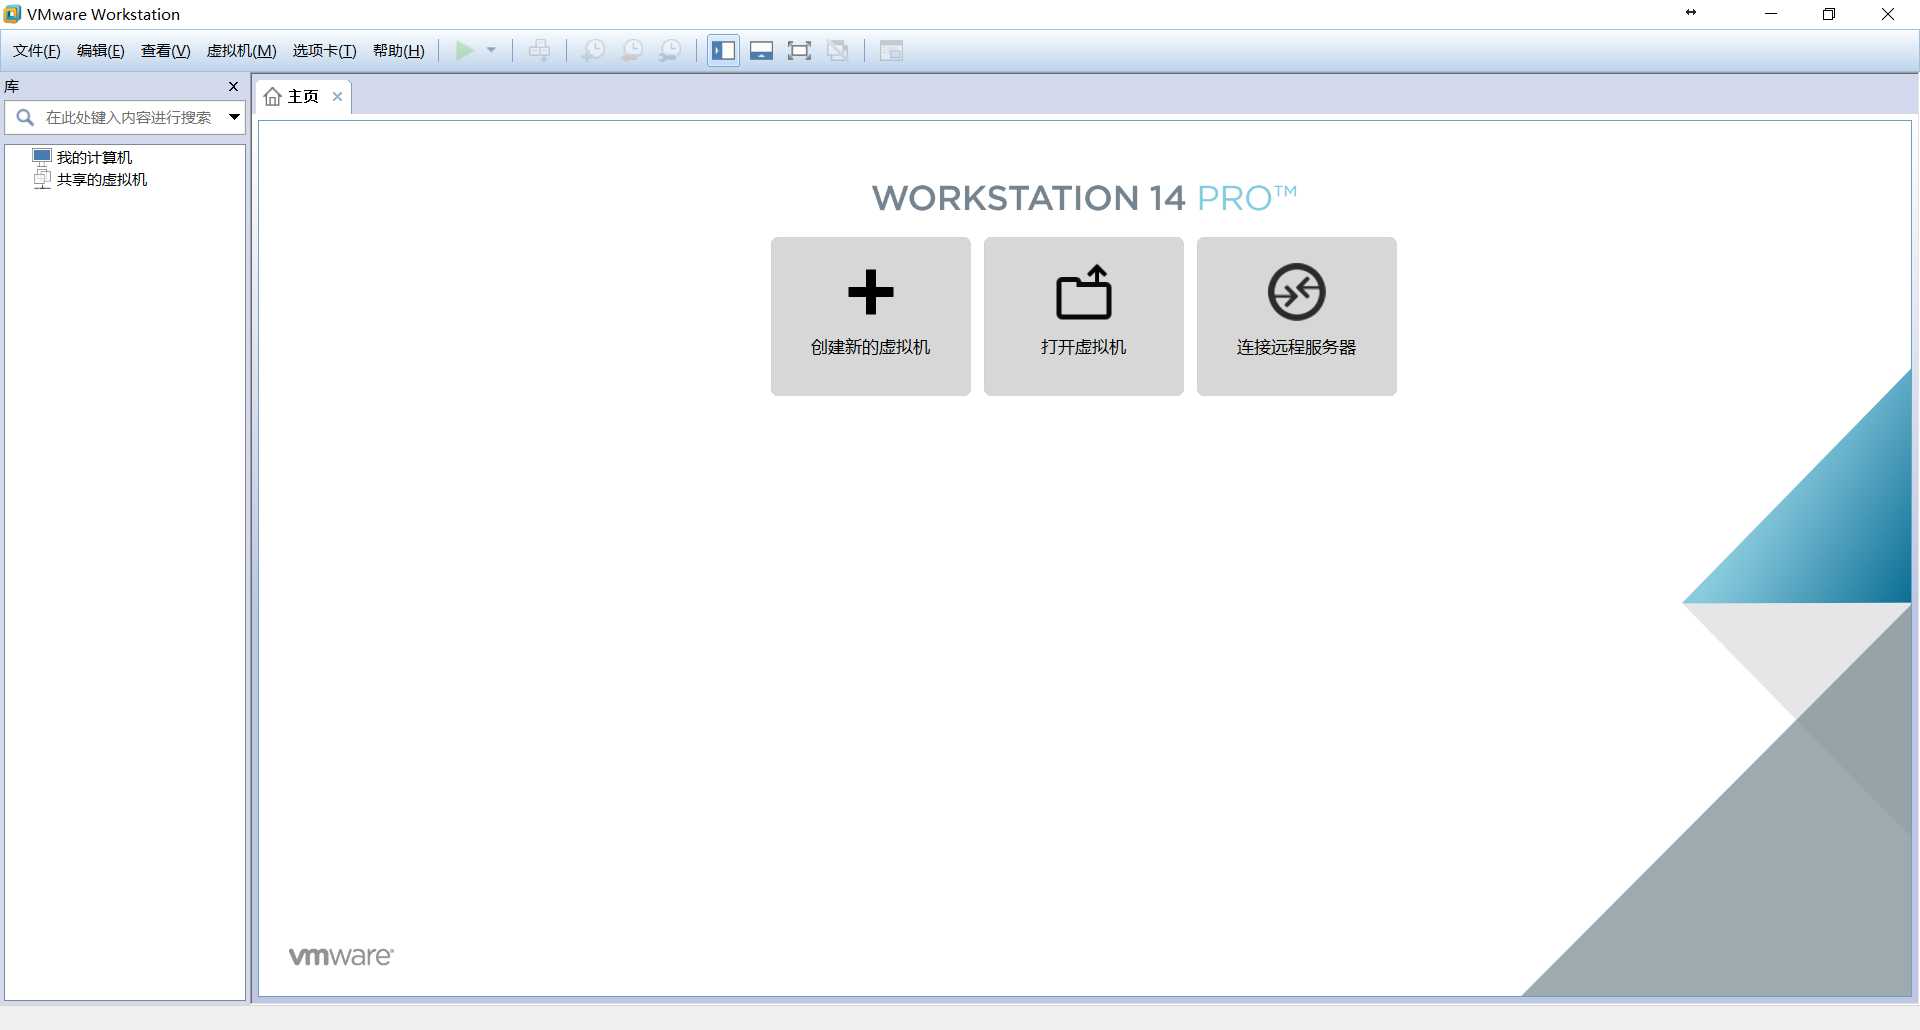This screenshot has width=1920, height=1030.
Task: Open the 虚拟机(M) menu
Action: [x=241, y=51]
